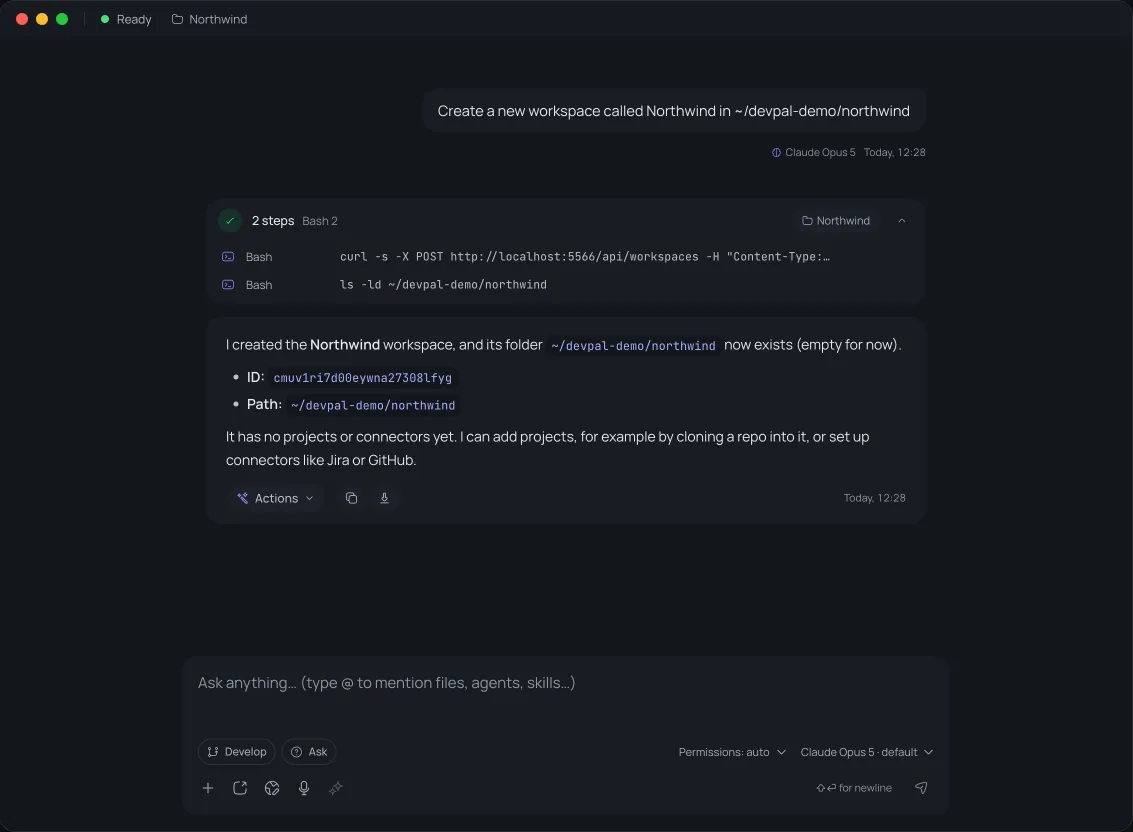Screen dimensions: 1133x832
Task: Select Ask mode
Action: (309, 752)
